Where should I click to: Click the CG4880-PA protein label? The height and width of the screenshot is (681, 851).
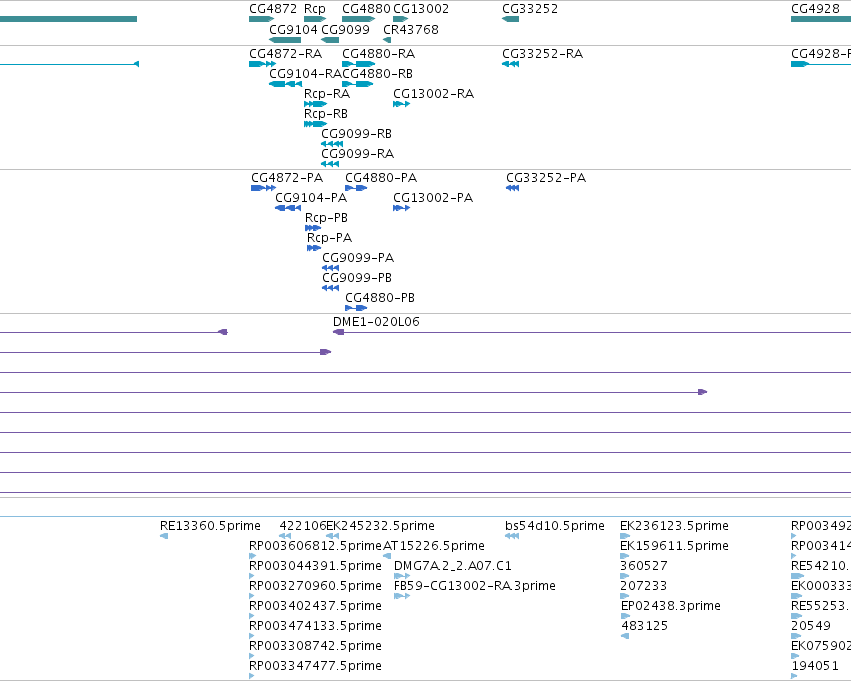pyautogui.click(x=381, y=178)
